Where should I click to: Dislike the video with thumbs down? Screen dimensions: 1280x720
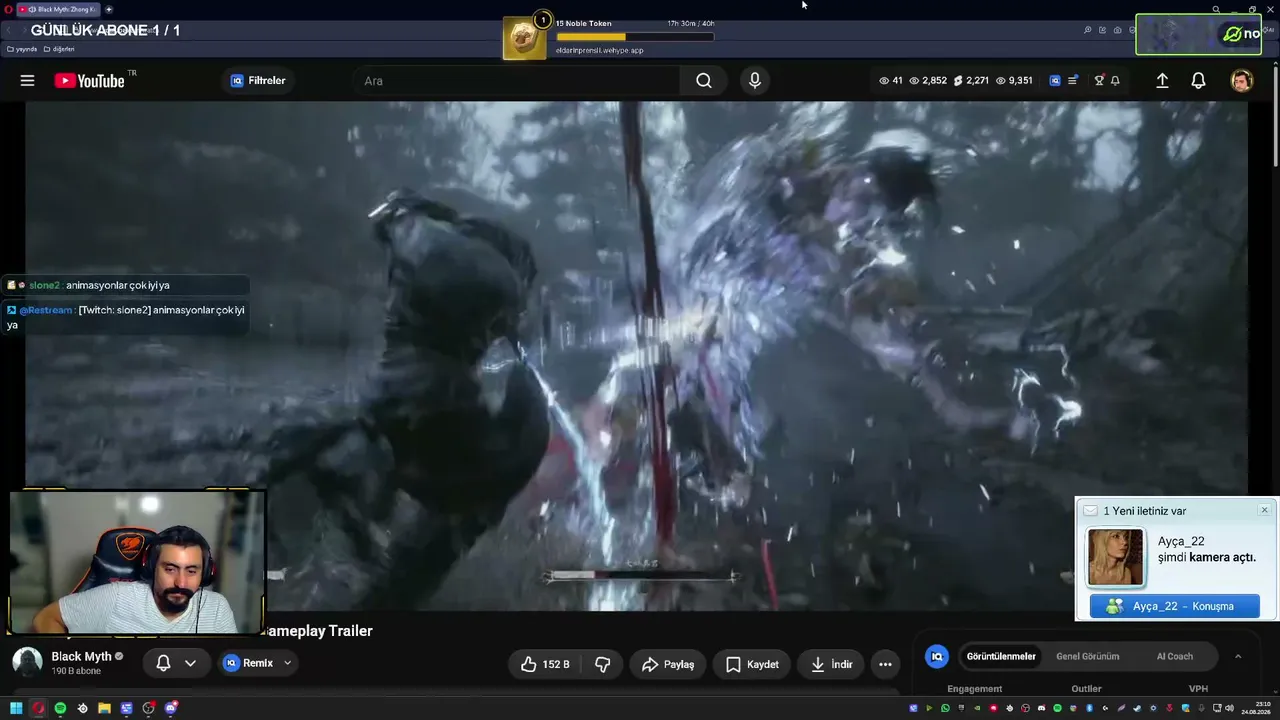tap(603, 664)
